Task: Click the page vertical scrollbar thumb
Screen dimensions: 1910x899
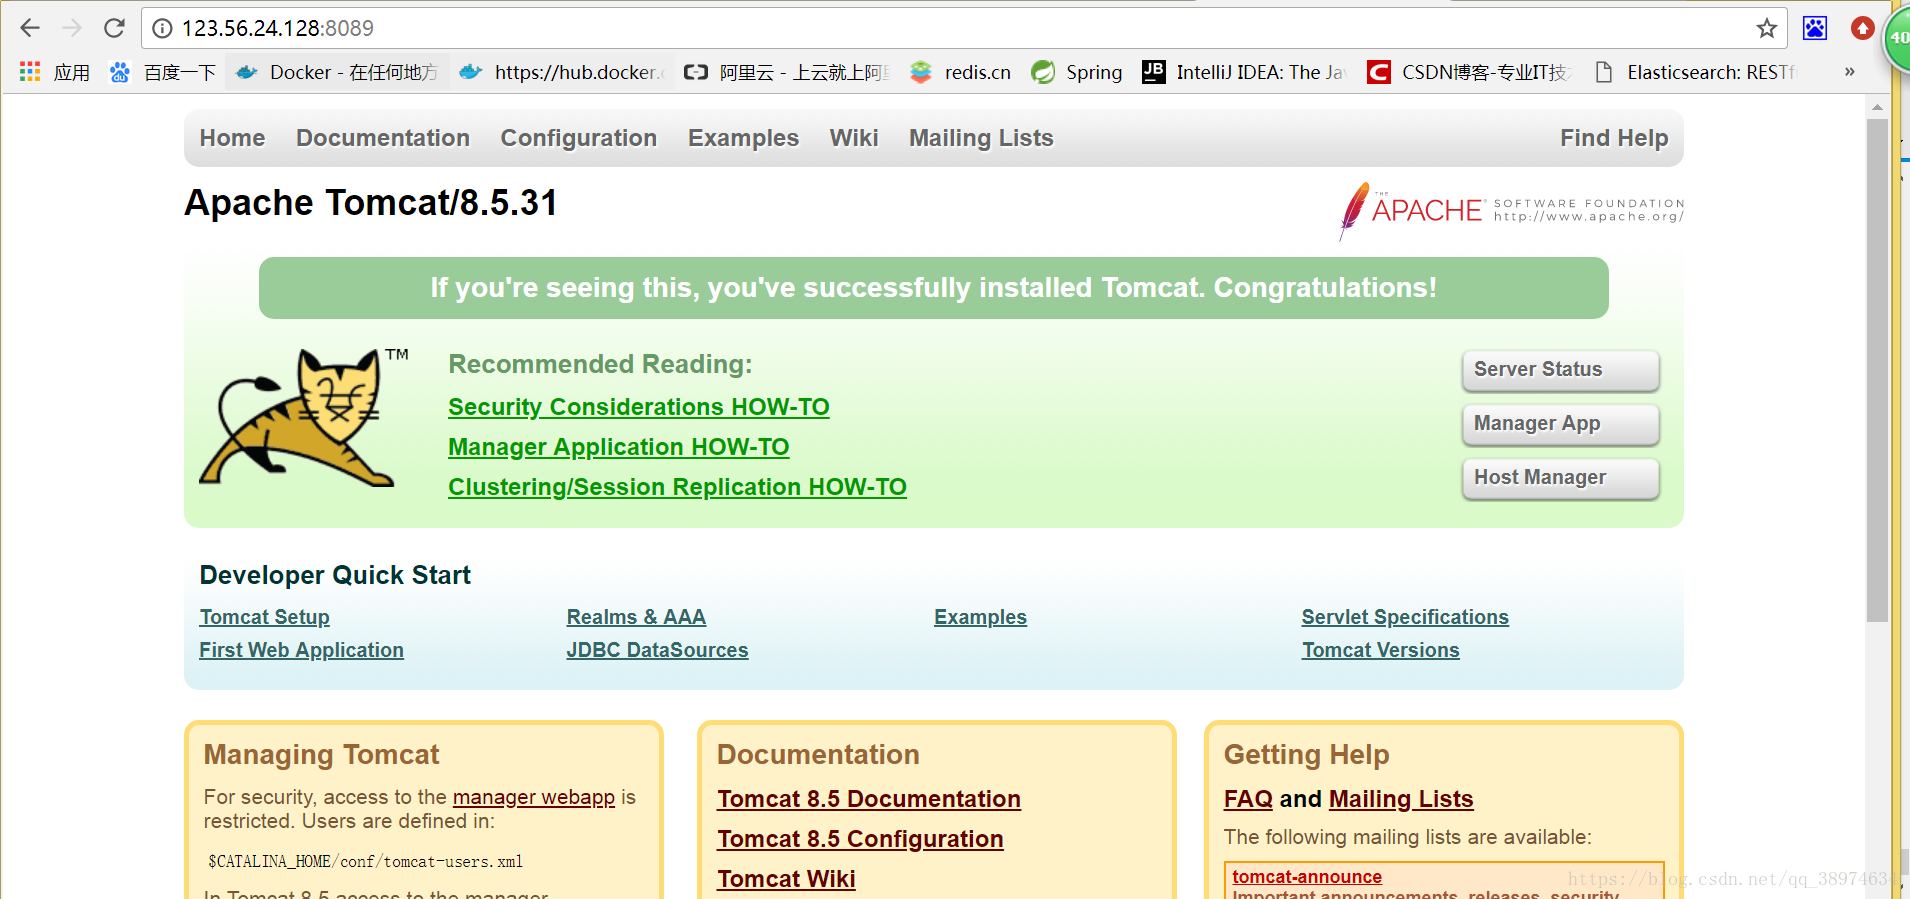Action: (x=1877, y=370)
